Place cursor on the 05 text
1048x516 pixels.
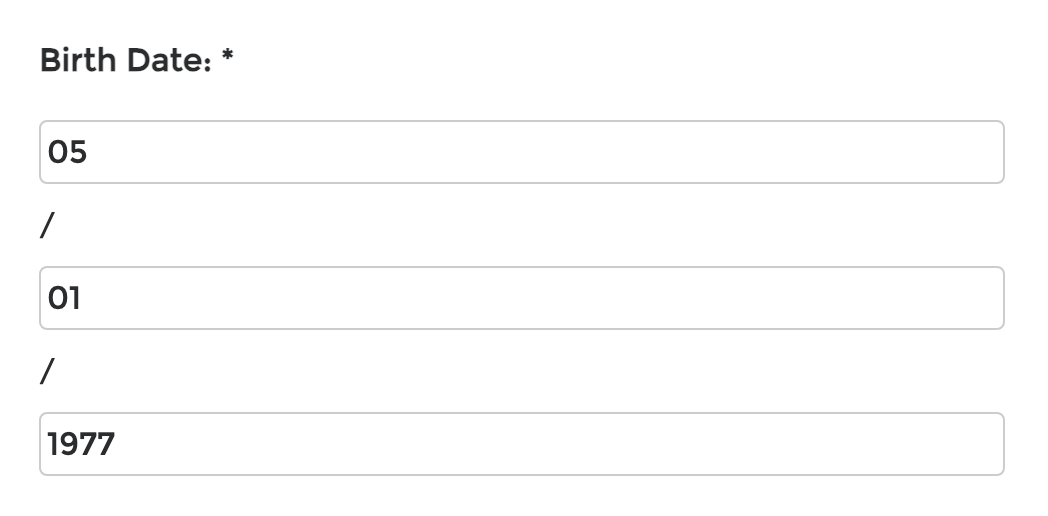(x=68, y=152)
